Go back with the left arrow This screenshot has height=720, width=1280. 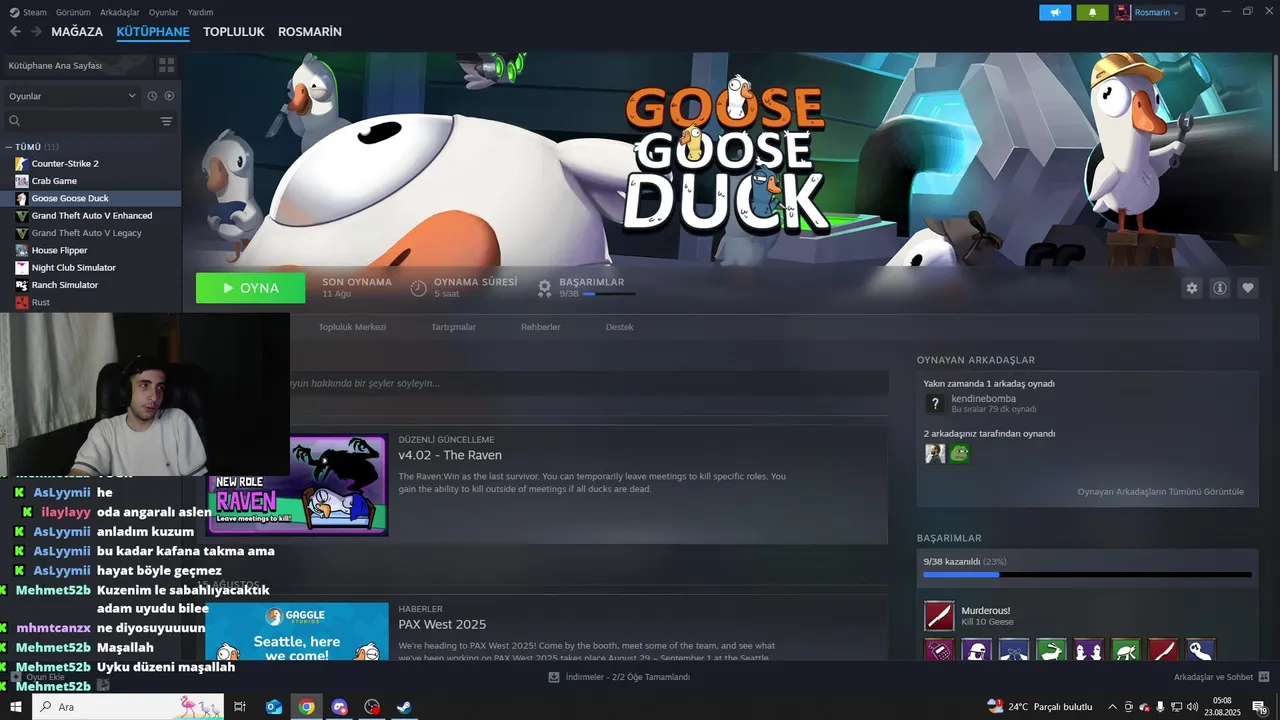pyautogui.click(x=15, y=32)
